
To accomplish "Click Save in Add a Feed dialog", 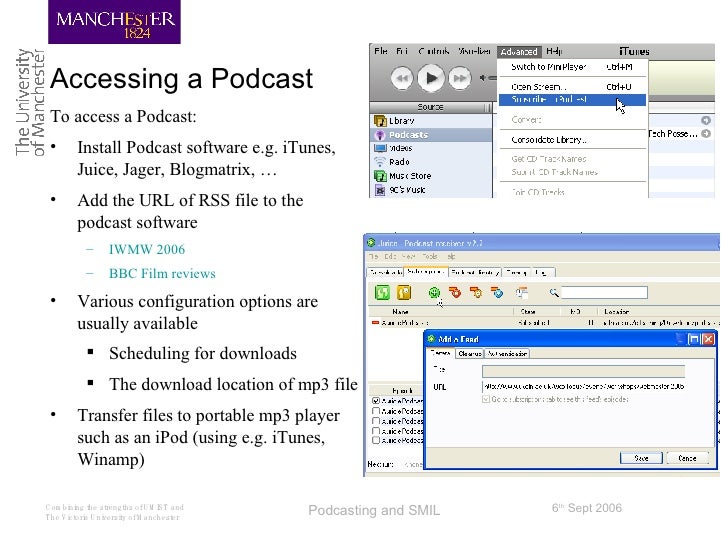I will [x=641, y=458].
